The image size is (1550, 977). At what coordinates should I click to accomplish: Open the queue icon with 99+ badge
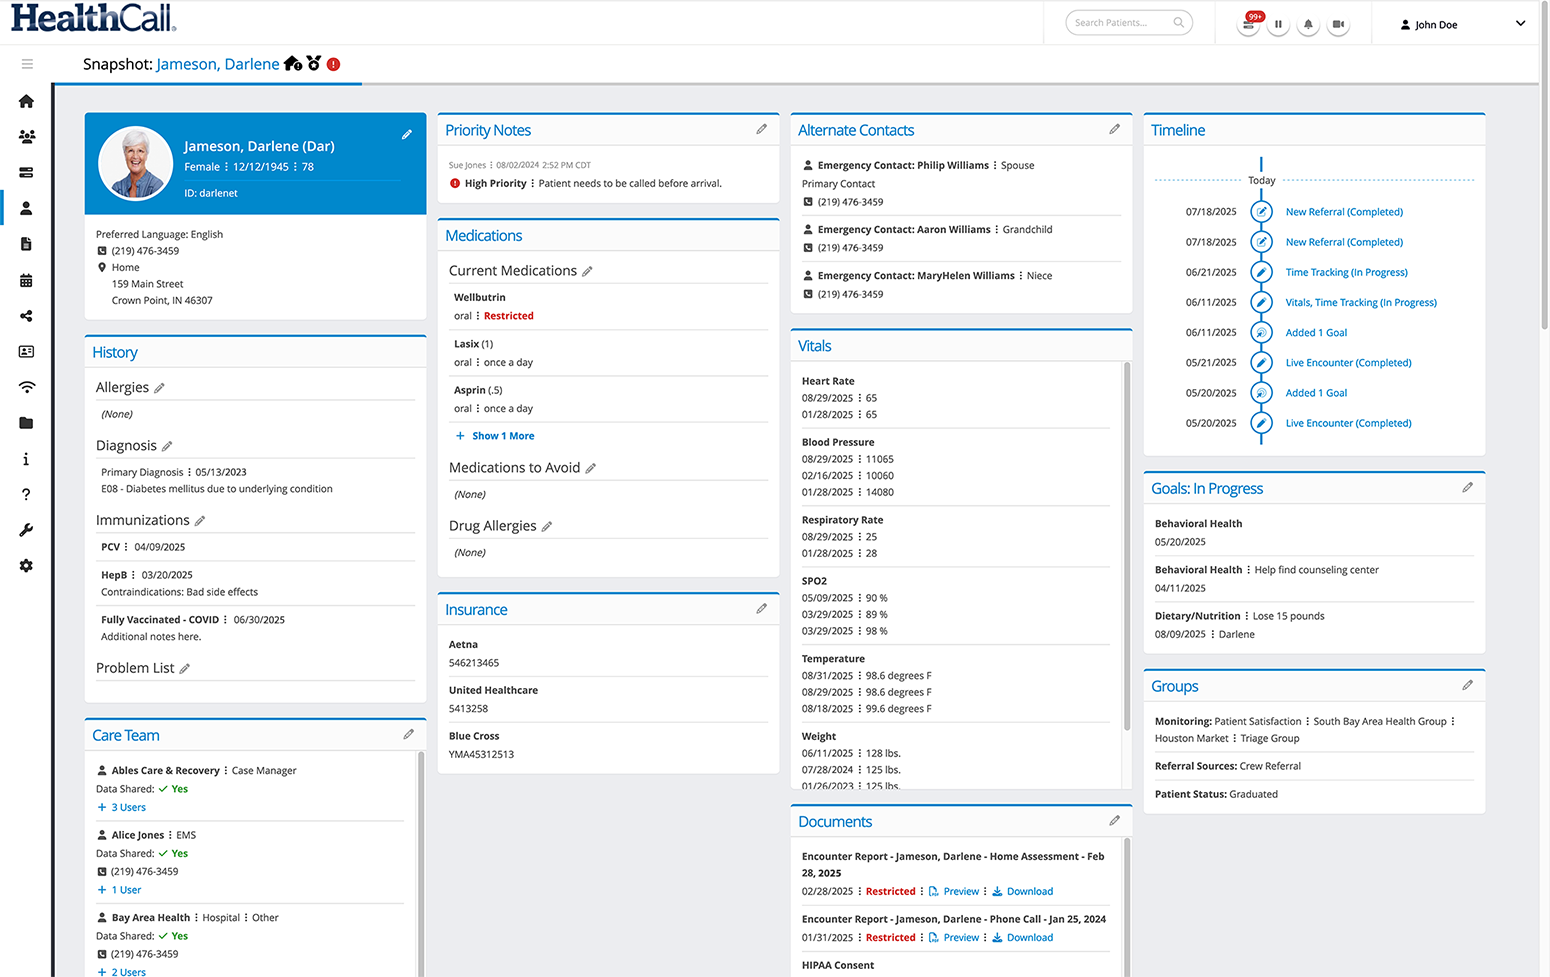[x=1249, y=24]
